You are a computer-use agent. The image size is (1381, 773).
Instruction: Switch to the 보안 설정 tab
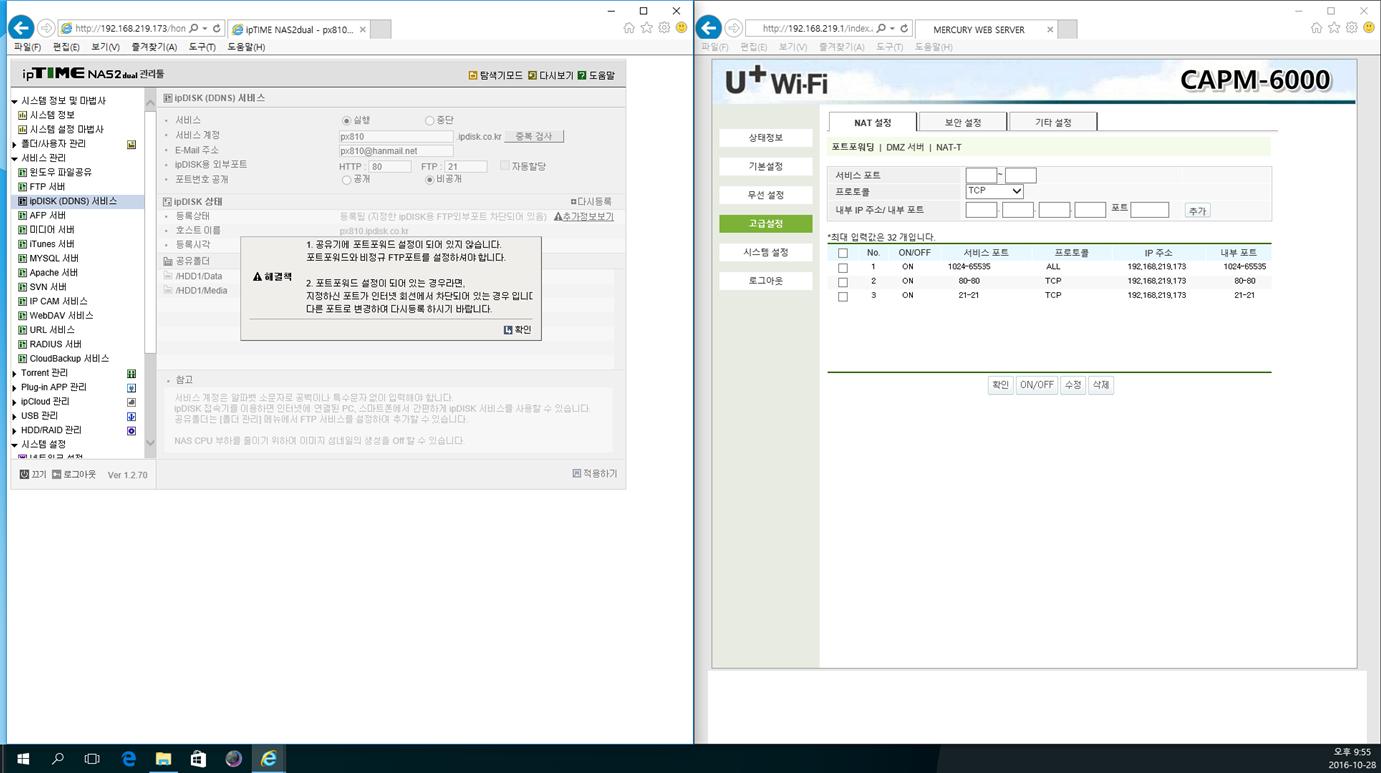point(962,122)
